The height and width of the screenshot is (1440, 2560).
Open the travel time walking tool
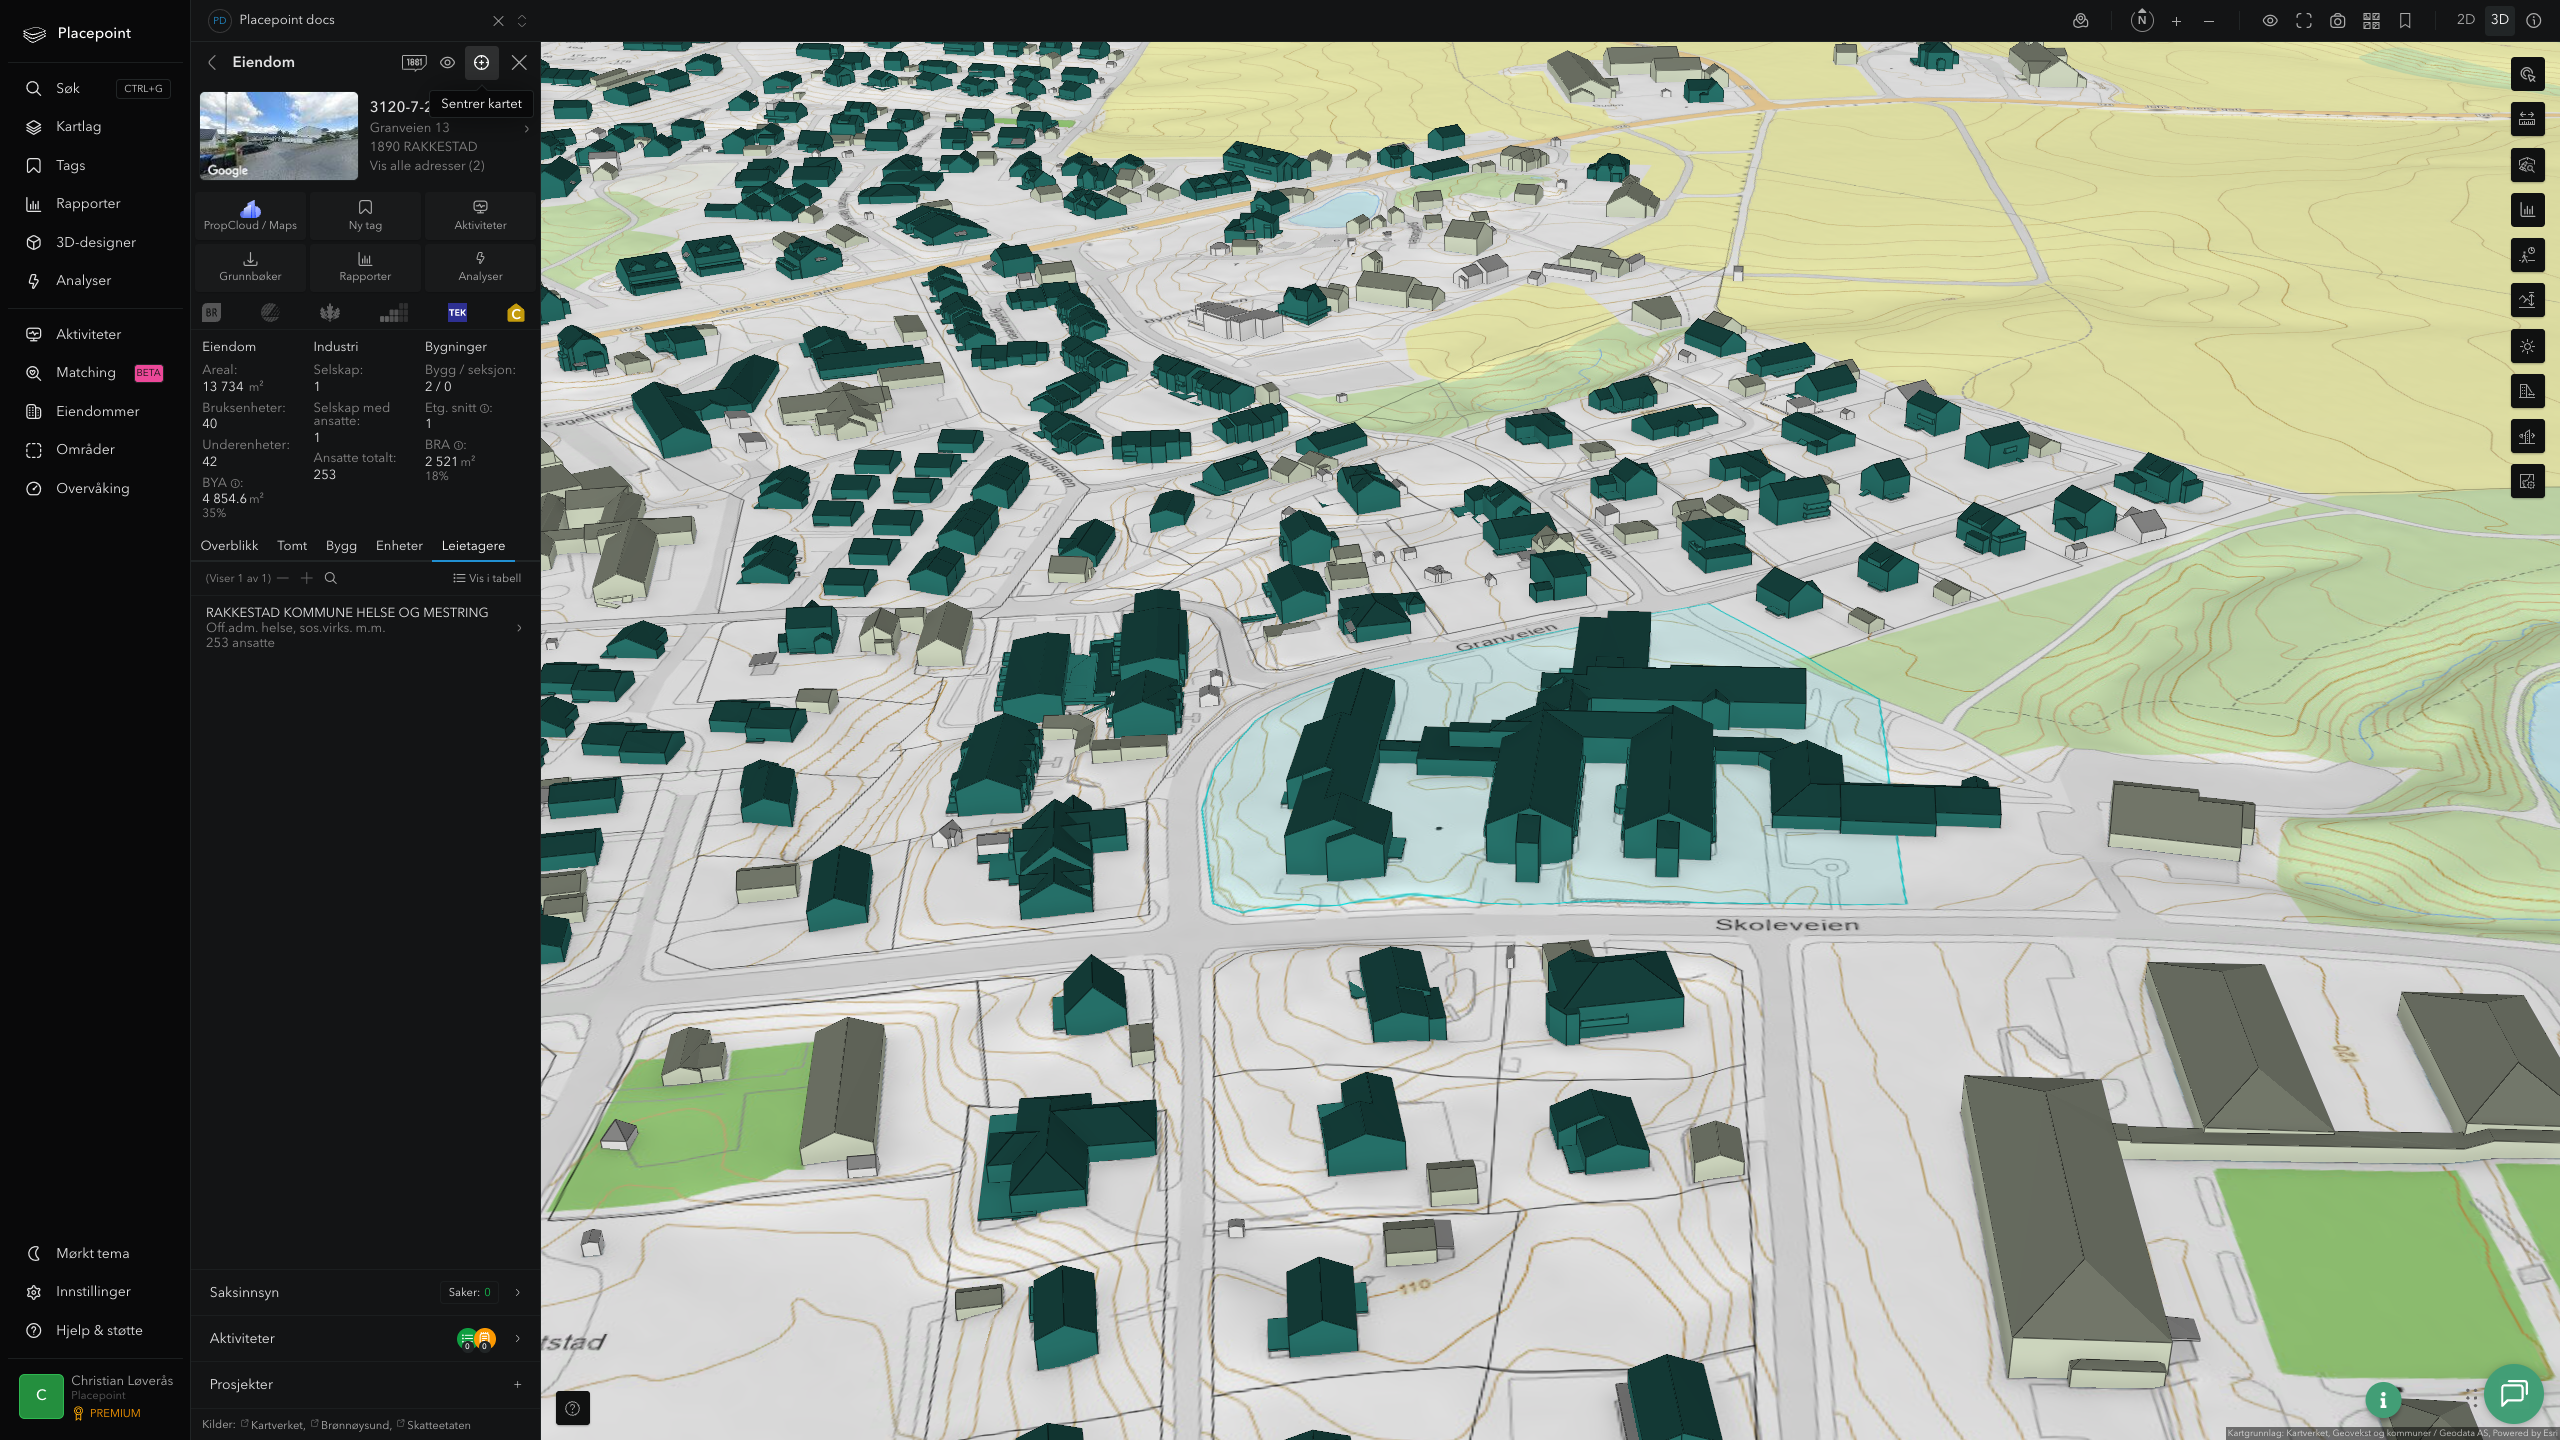(x=2528, y=255)
